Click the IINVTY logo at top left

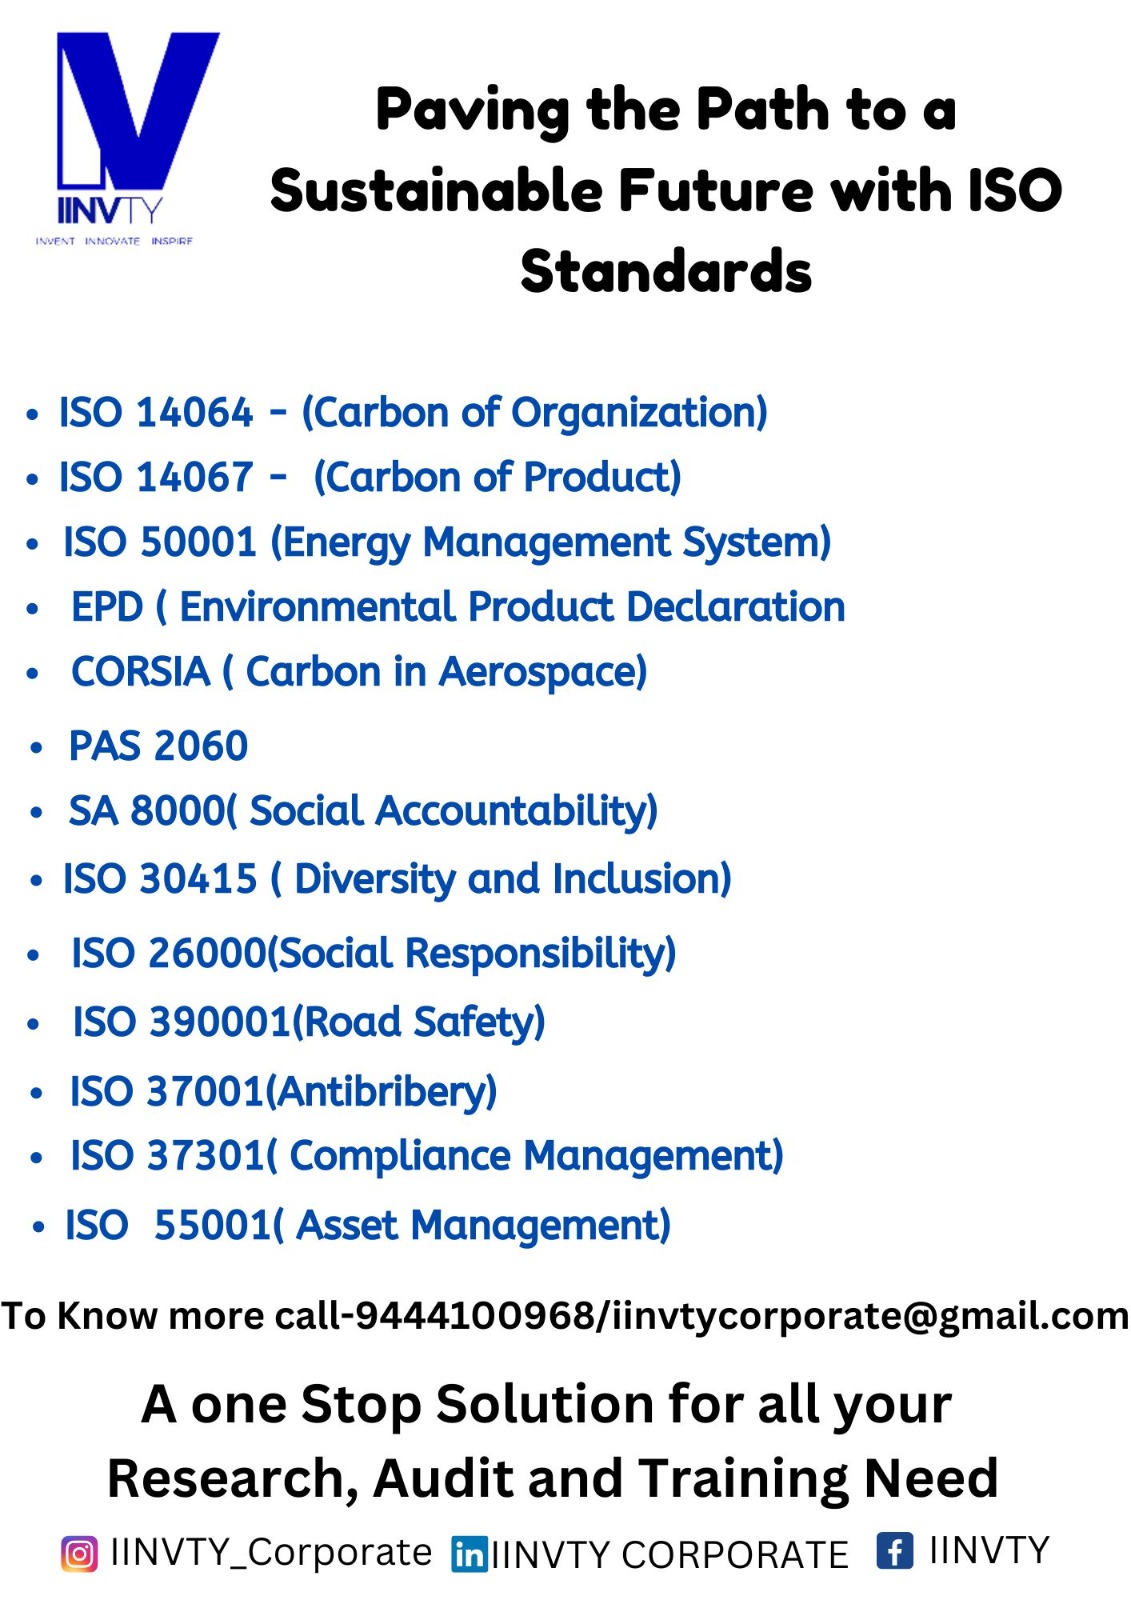126,138
